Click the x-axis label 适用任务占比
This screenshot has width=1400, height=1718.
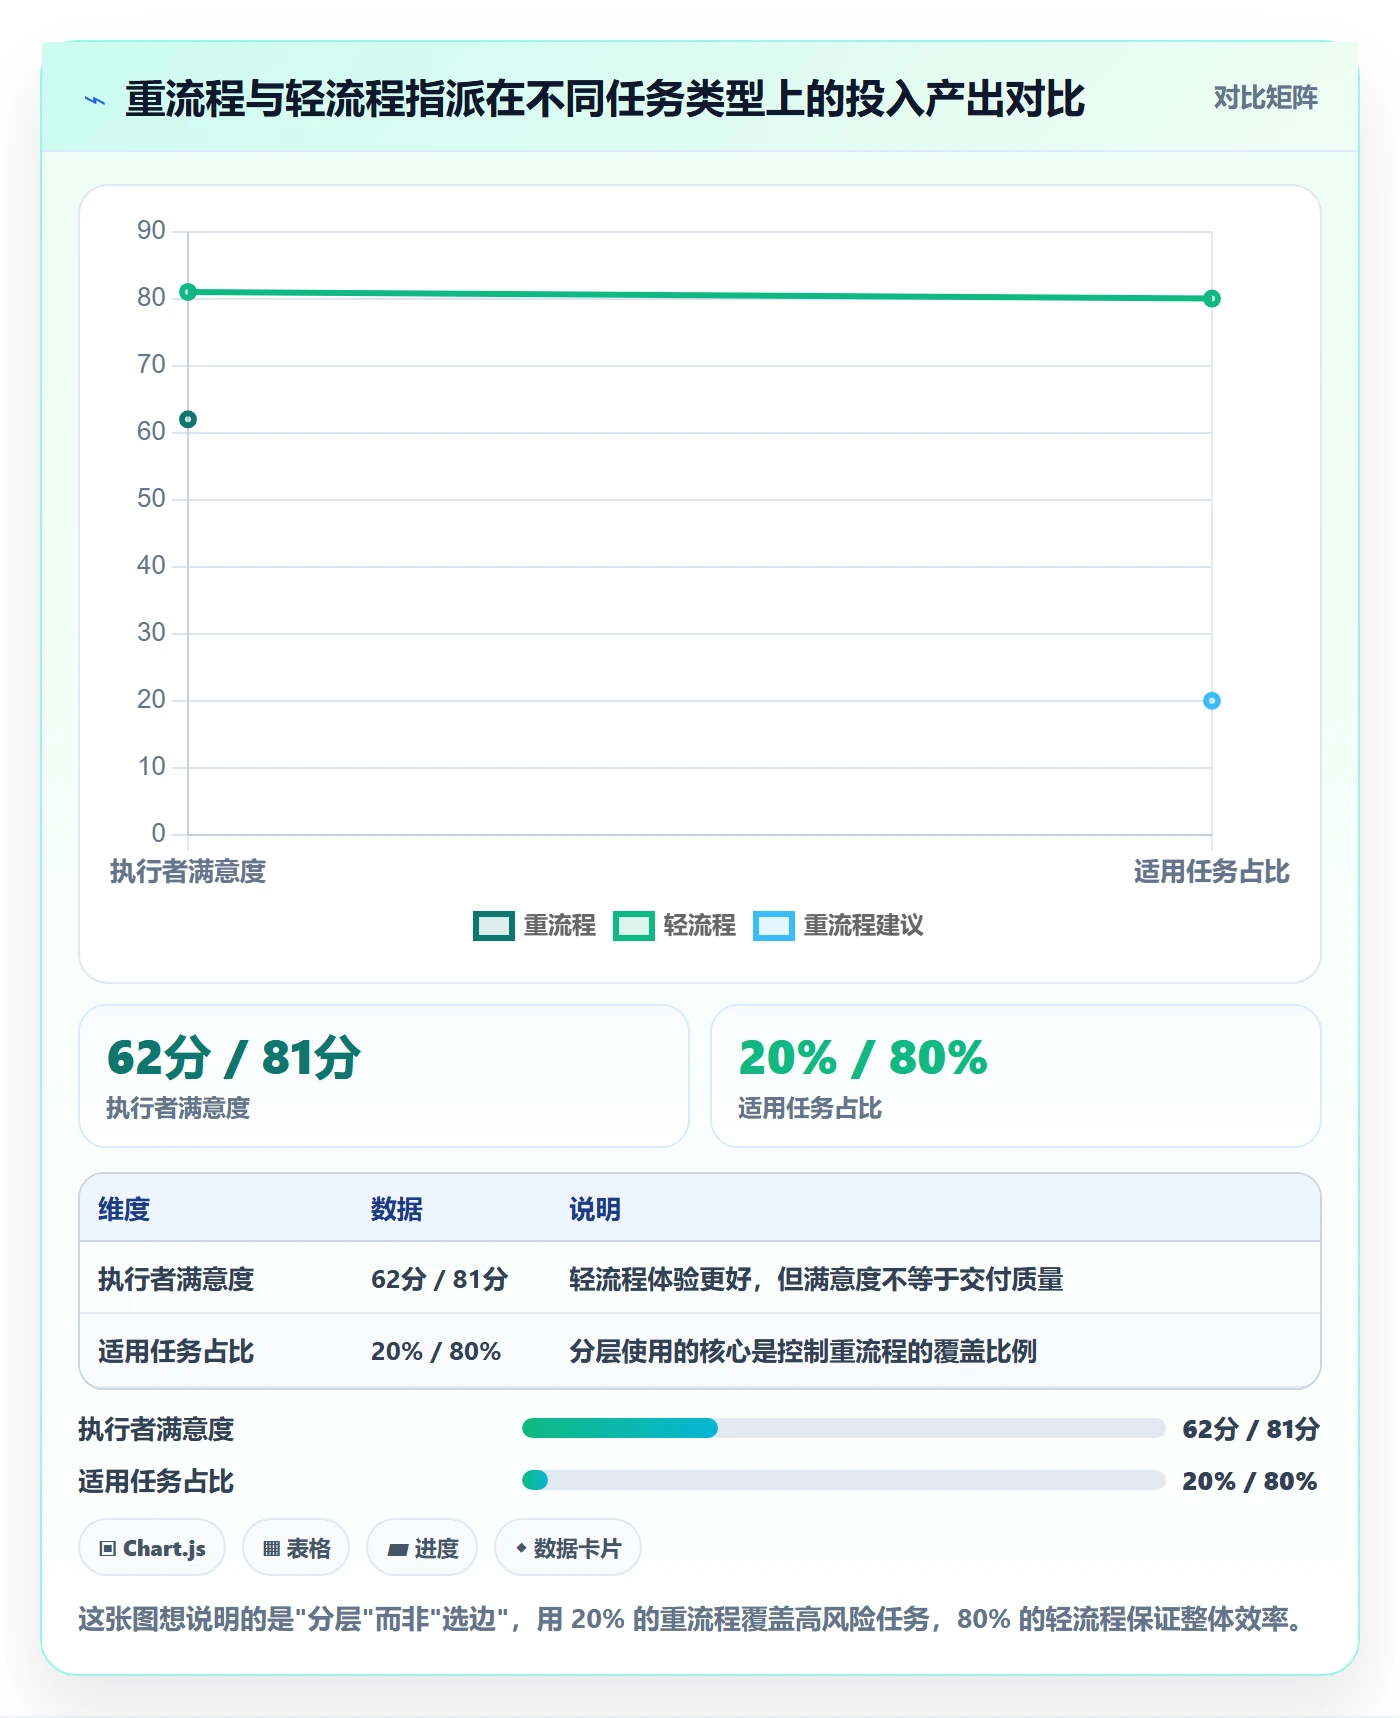[x=1212, y=871]
